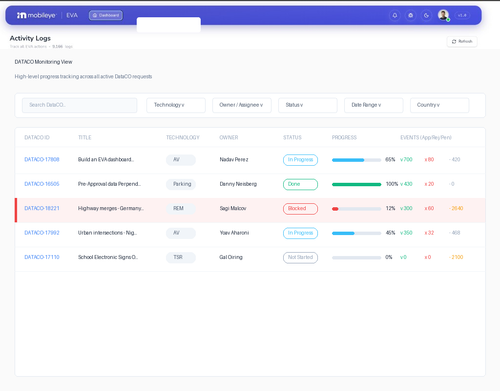Click the round icon between bell and moon
Image resolution: width=500 pixels, height=391 pixels.
click(411, 15)
